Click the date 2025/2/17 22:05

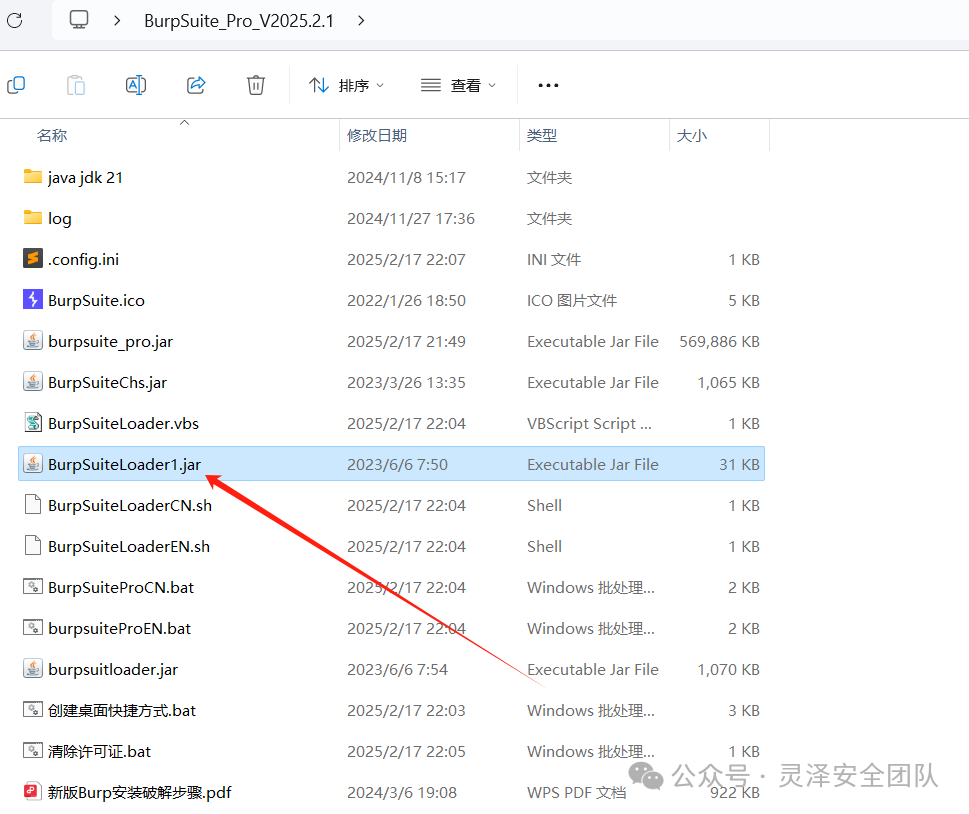click(x=406, y=752)
